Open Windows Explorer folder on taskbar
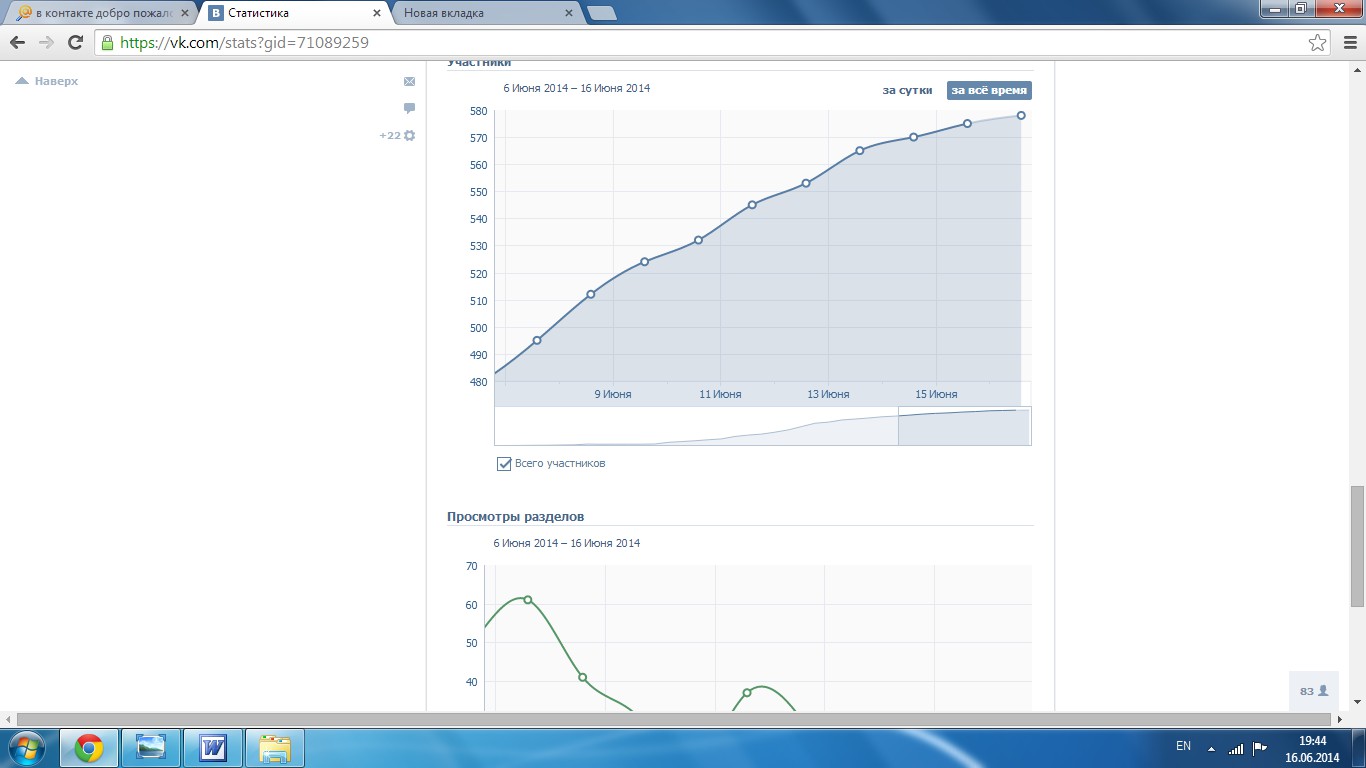 tap(275, 748)
